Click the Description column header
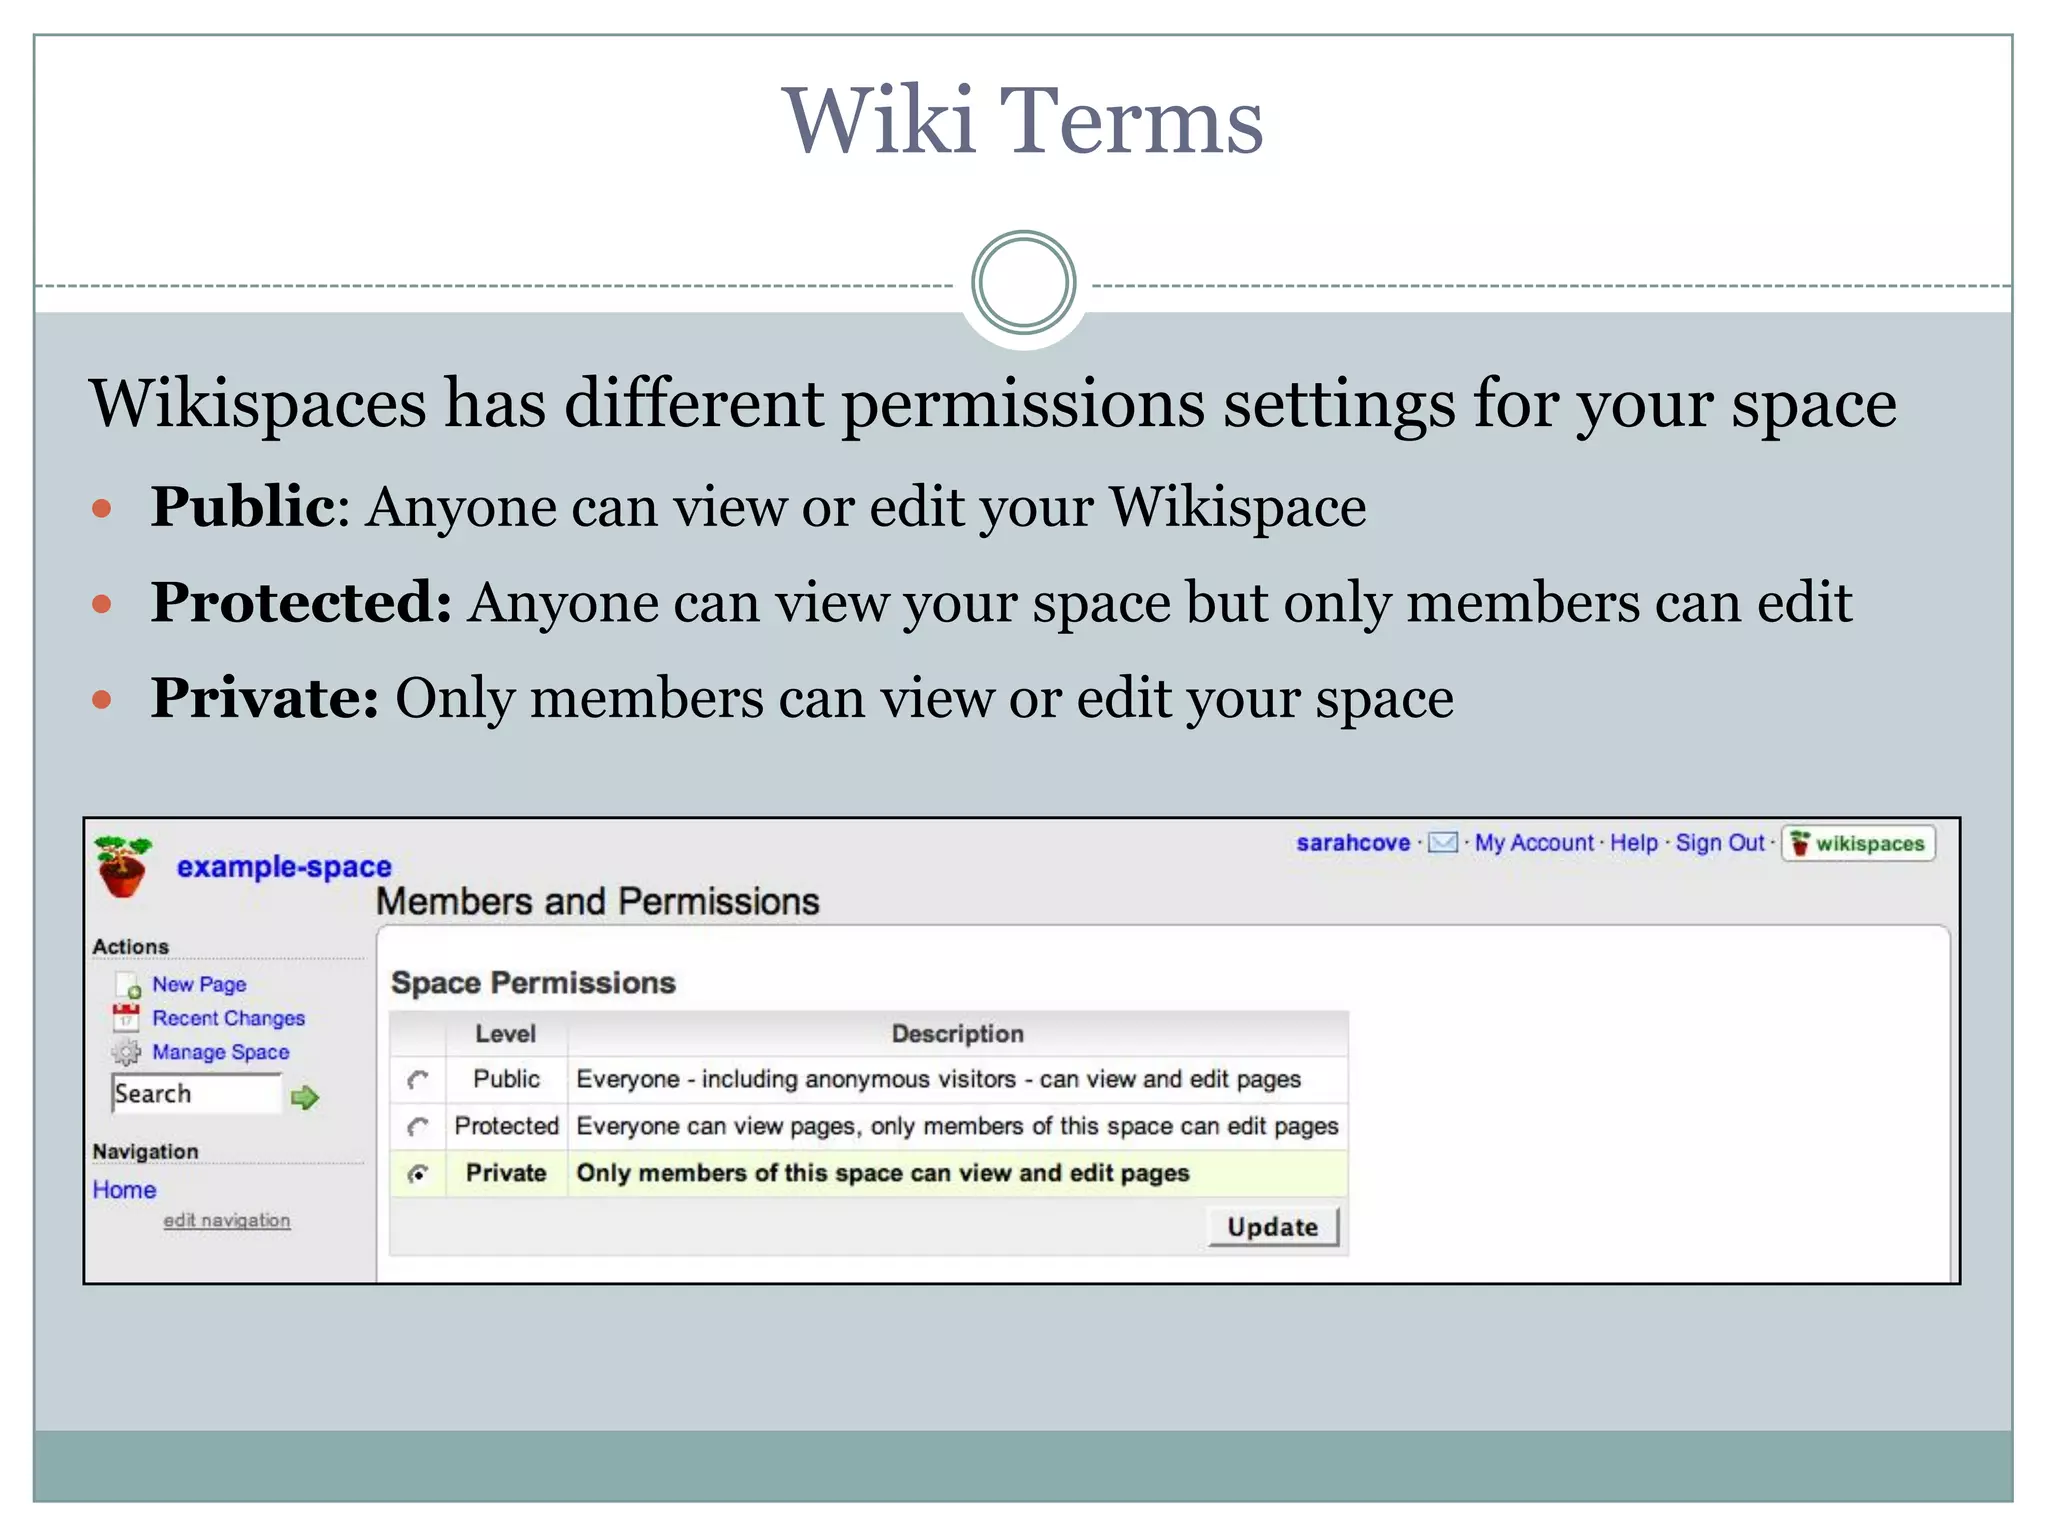Screen dimensions: 2048x1536 pyautogui.click(x=958, y=1034)
